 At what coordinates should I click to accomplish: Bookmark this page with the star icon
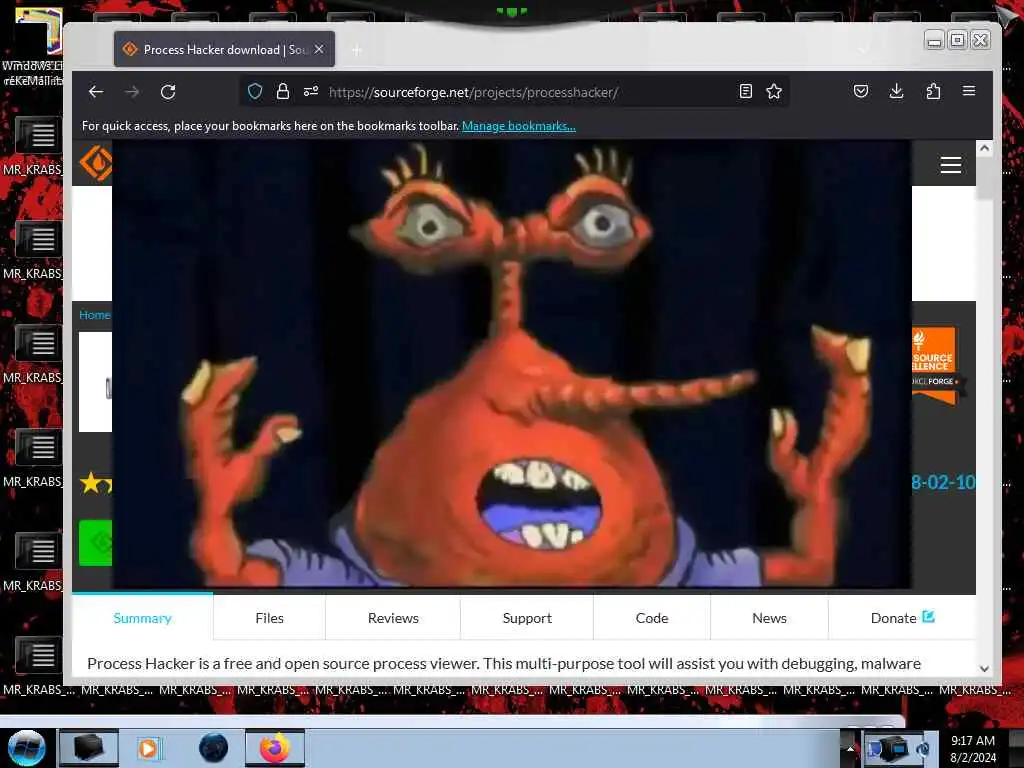[x=774, y=91]
